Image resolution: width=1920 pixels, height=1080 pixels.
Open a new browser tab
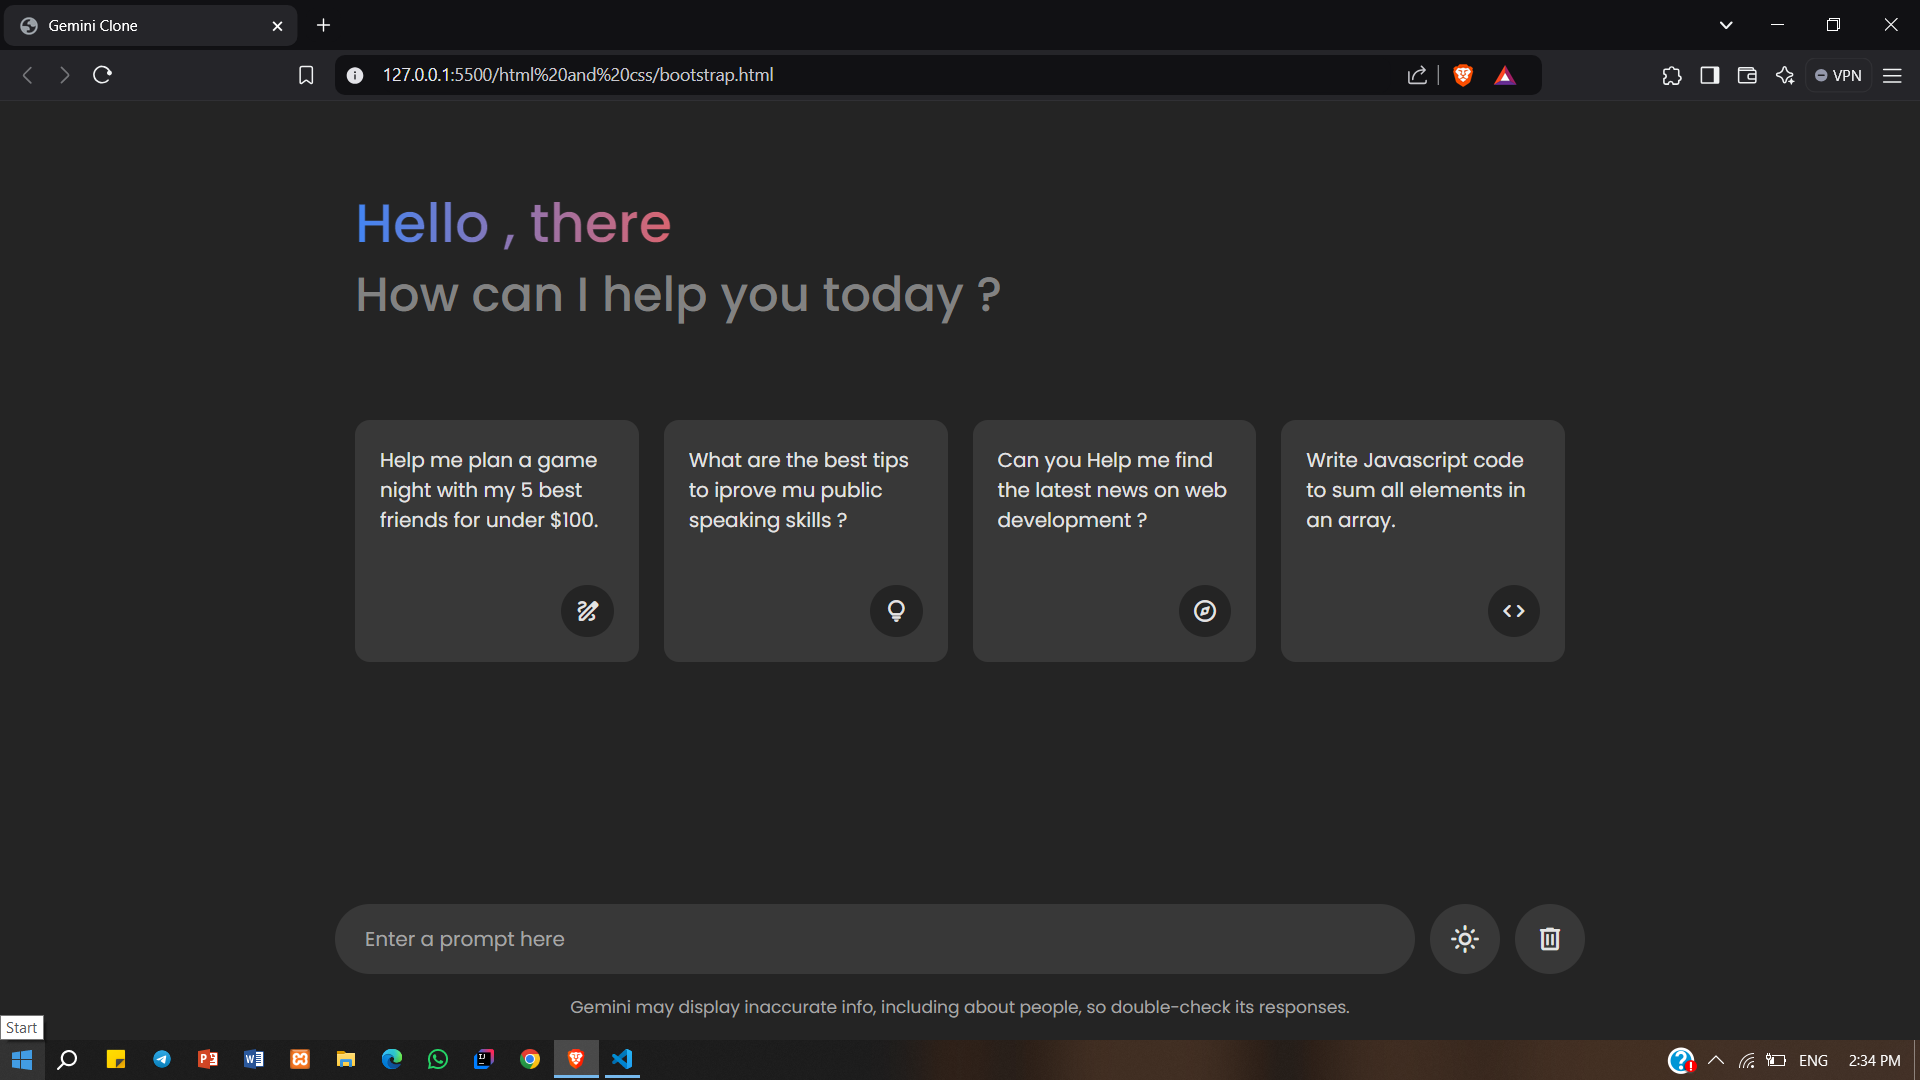point(323,25)
